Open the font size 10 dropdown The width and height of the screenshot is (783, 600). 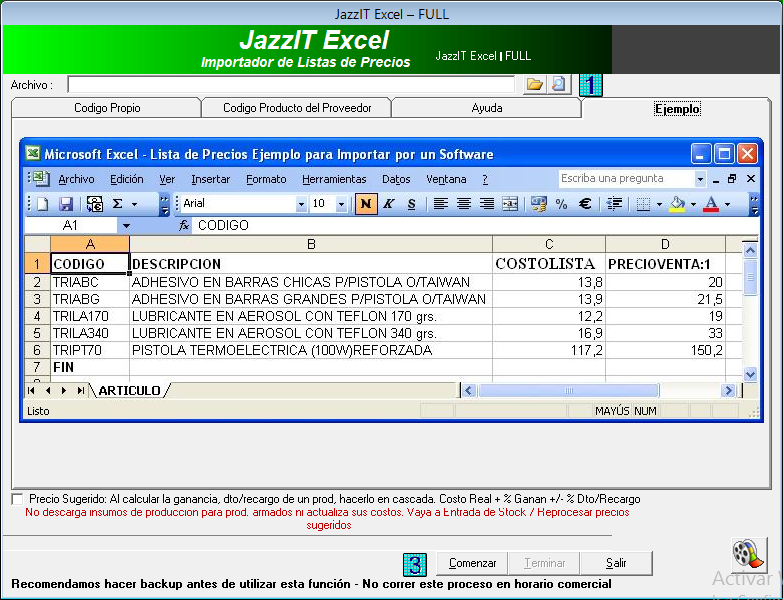(341, 204)
